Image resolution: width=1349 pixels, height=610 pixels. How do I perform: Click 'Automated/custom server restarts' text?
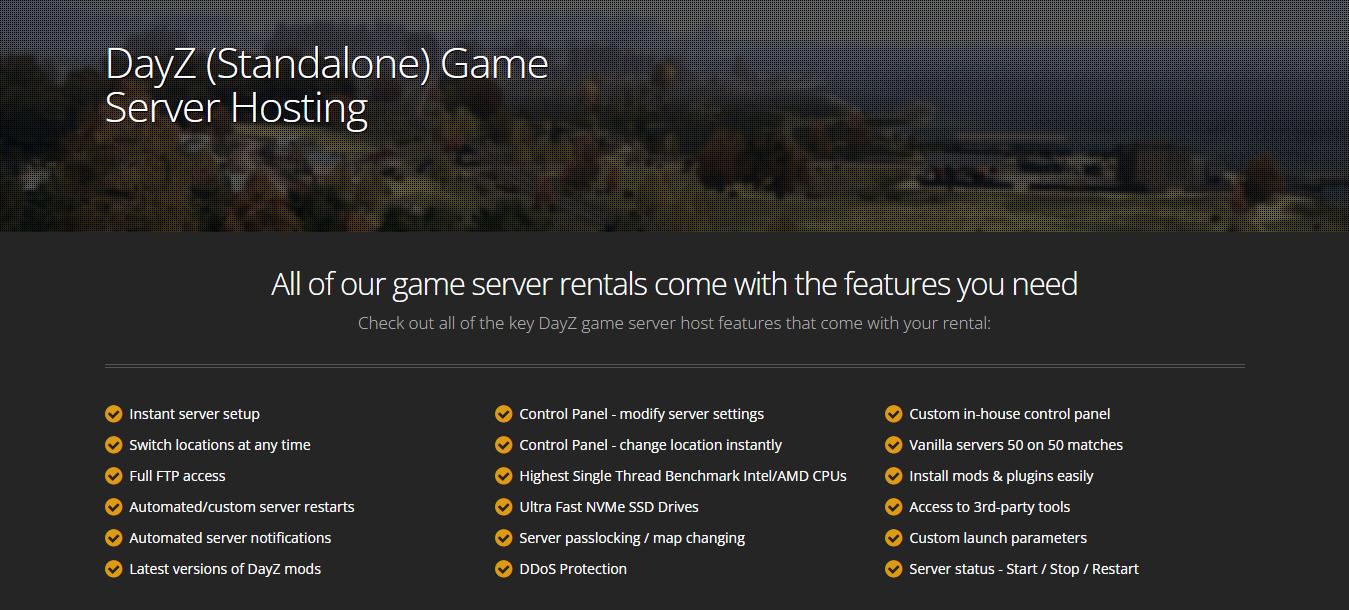tap(242, 507)
